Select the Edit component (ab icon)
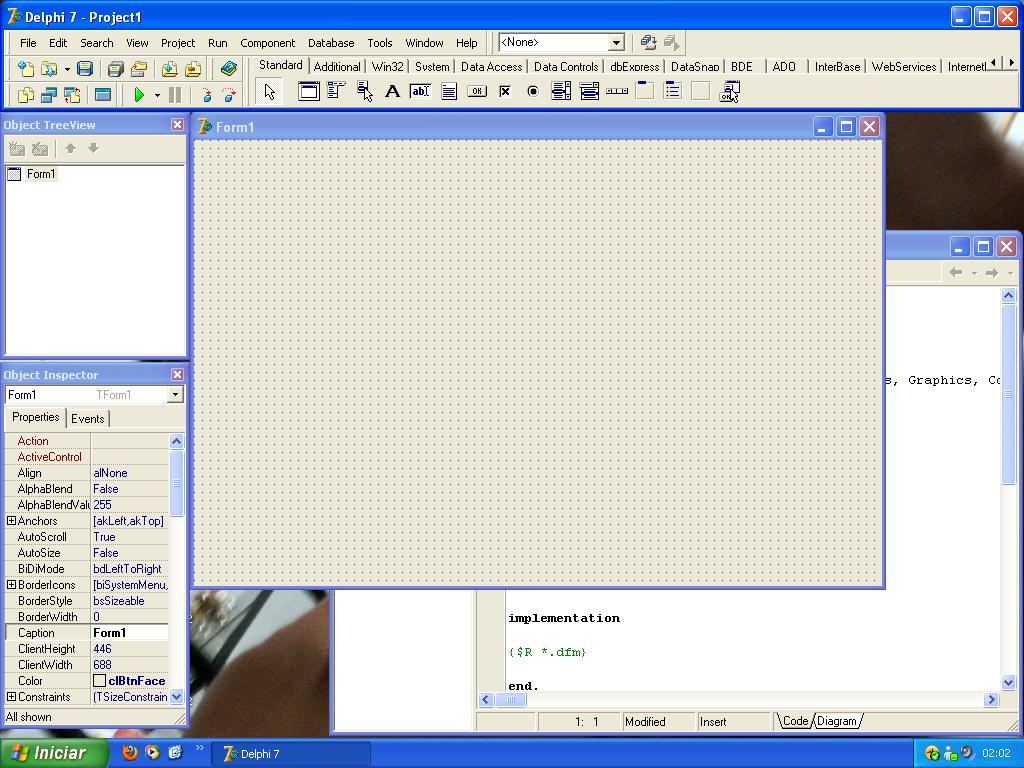 (420, 91)
